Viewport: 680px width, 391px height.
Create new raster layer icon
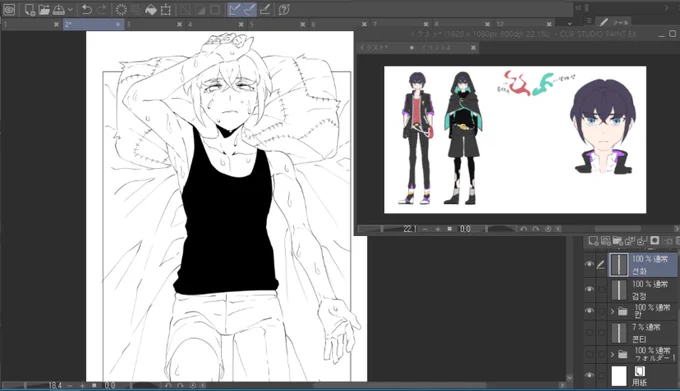[x=594, y=241]
